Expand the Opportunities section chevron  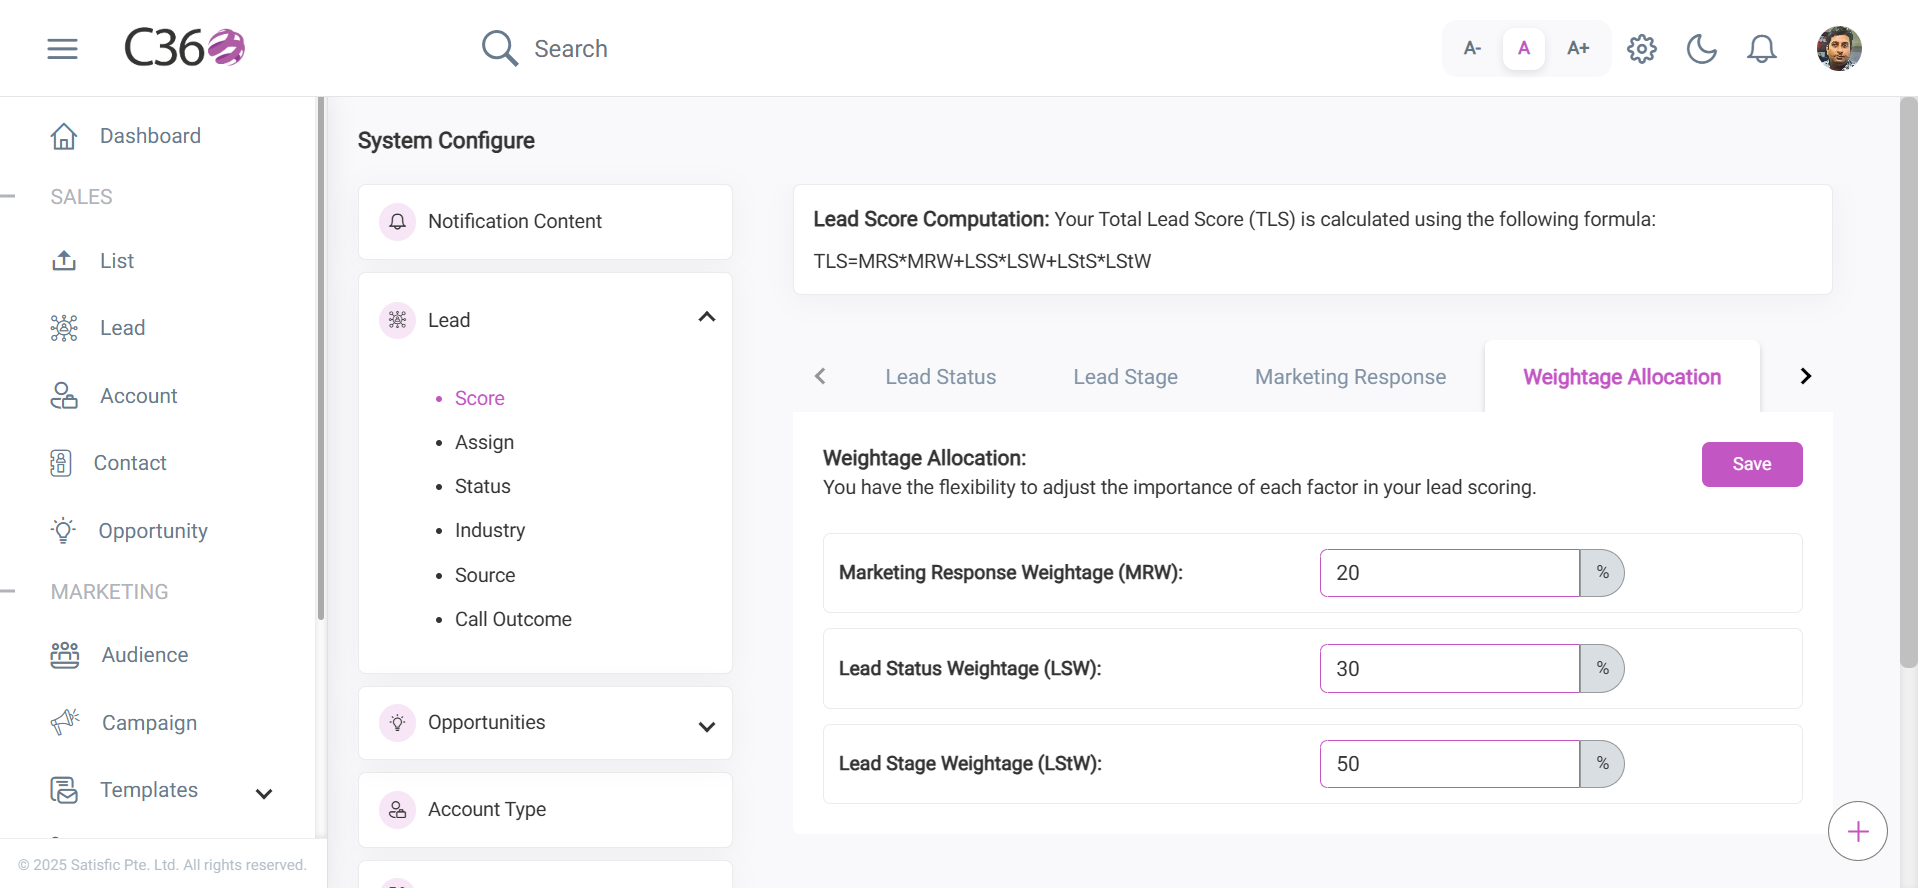pyautogui.click(x=707, y=727)
